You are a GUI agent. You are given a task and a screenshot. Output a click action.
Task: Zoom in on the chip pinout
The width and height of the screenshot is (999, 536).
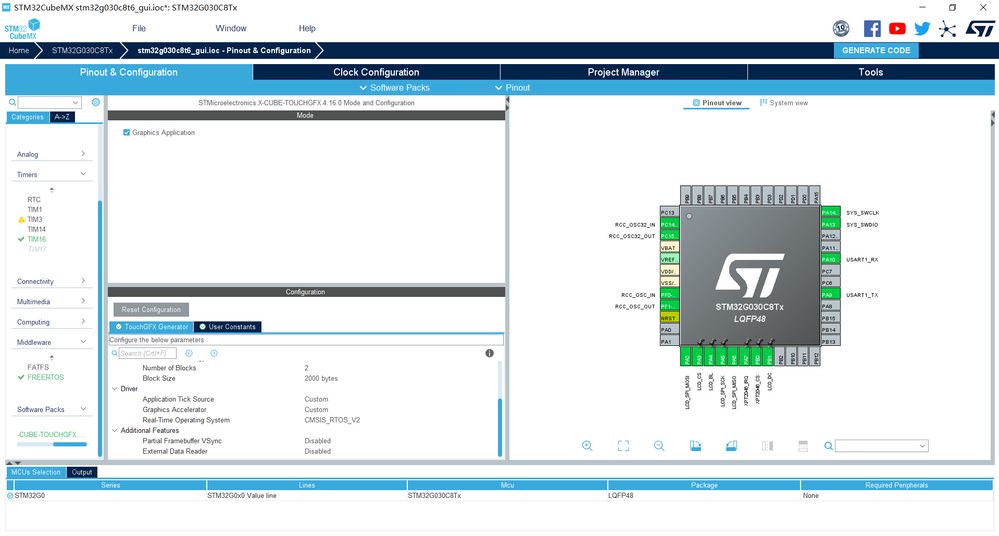pos(587,446)
